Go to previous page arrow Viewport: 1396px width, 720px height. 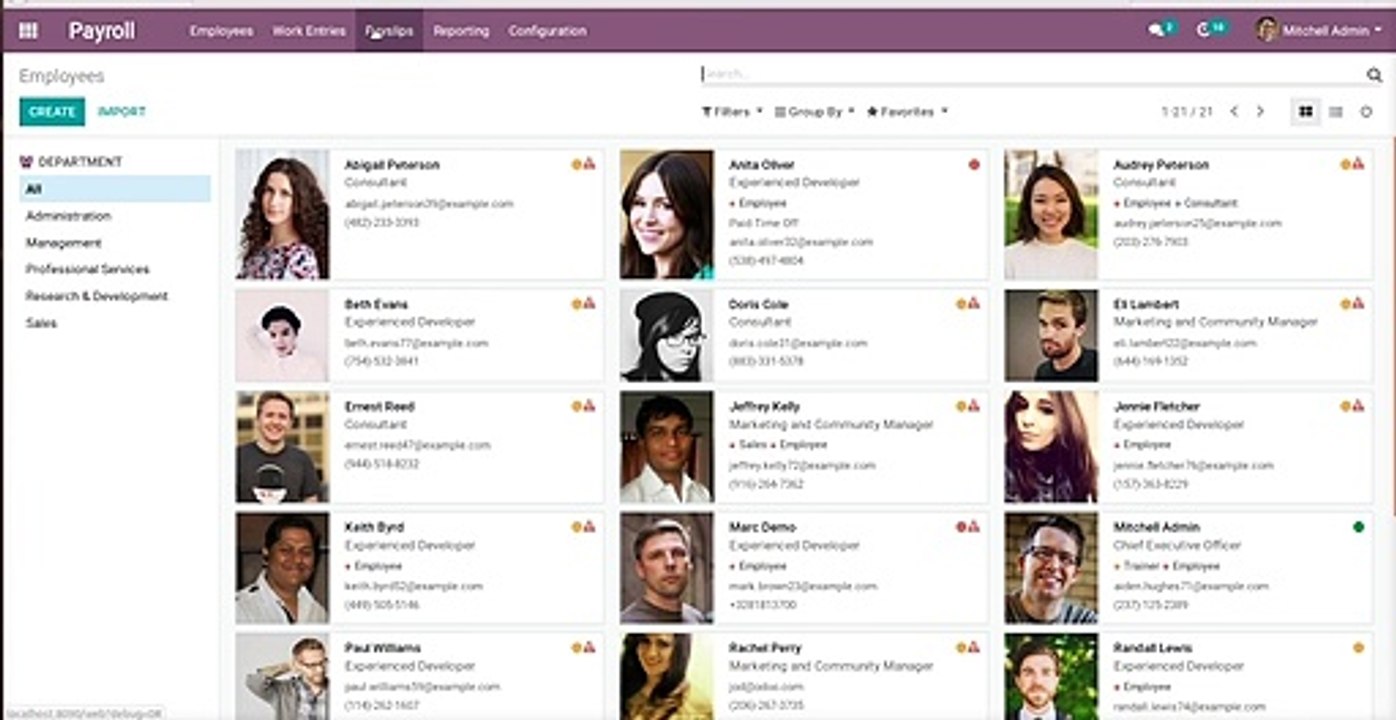click(1234, 112)
